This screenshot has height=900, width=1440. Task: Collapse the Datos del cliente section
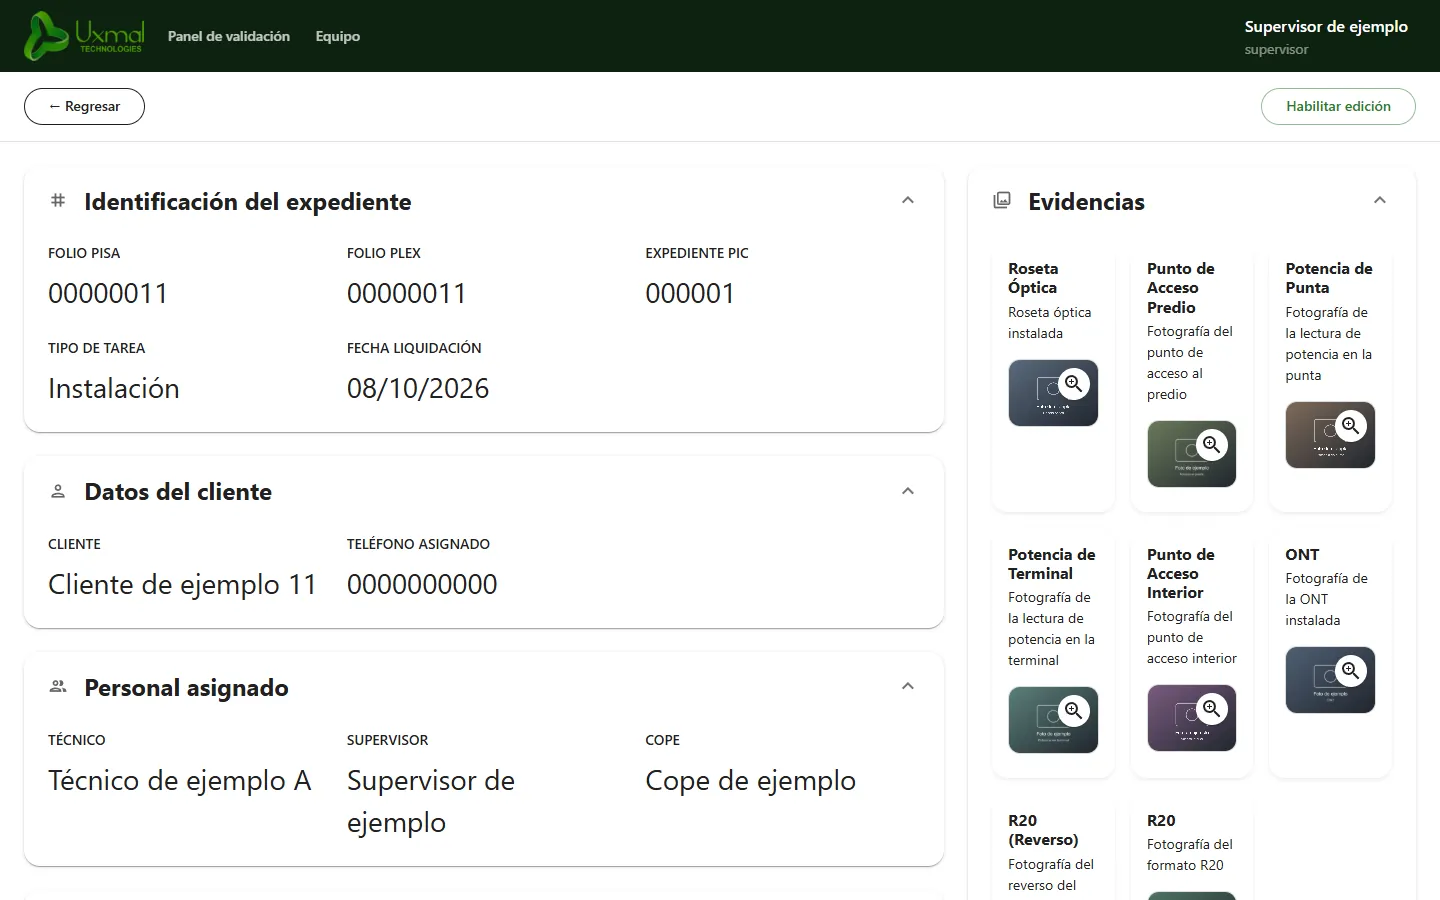(x=908, y=491)
